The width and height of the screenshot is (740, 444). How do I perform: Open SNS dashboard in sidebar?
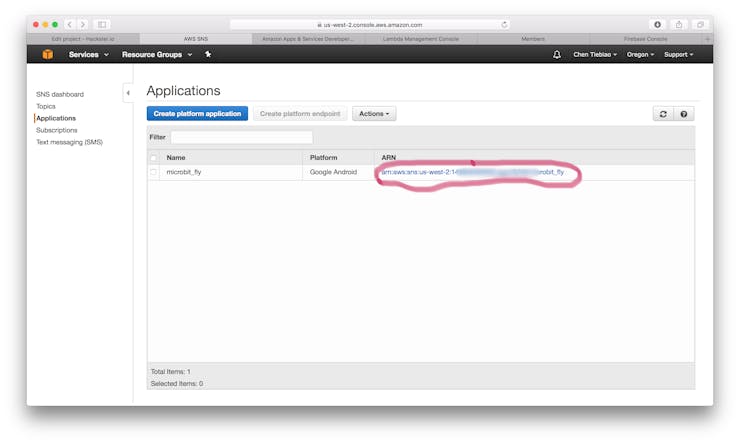tap(60, 94)
